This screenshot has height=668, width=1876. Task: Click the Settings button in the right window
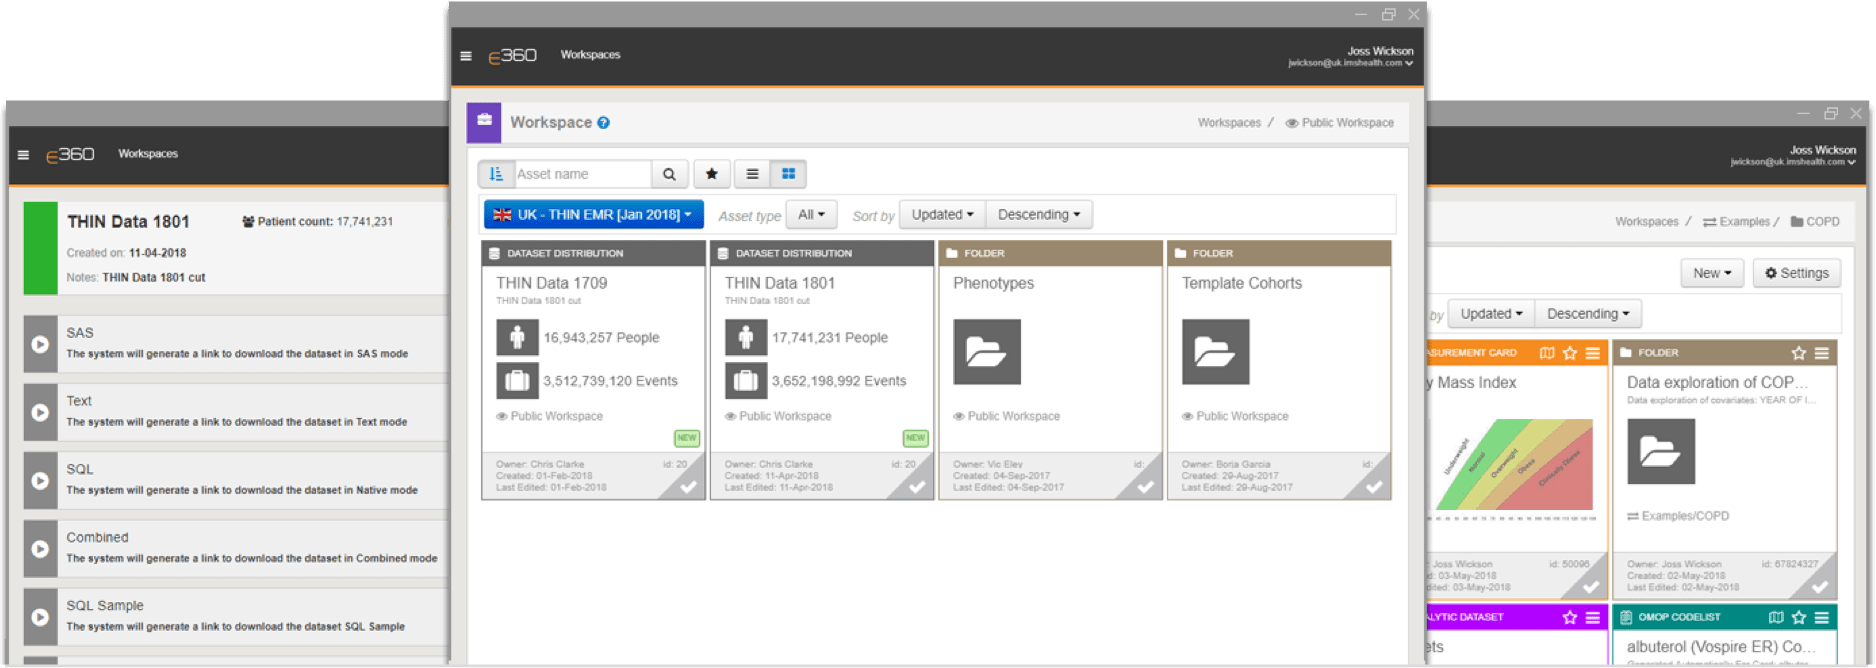click(x=1797, y=273)
